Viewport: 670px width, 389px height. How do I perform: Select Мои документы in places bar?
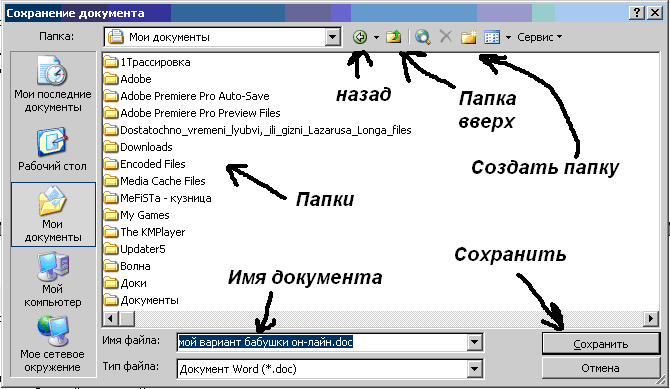[x=53, y=214]
